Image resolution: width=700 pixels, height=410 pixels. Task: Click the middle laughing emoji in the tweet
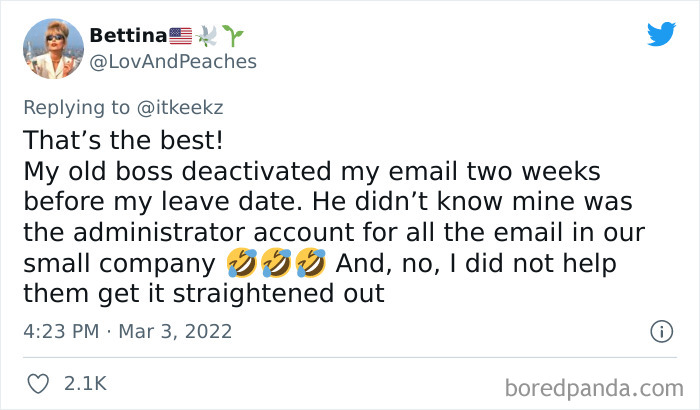[x=274, y=266]
